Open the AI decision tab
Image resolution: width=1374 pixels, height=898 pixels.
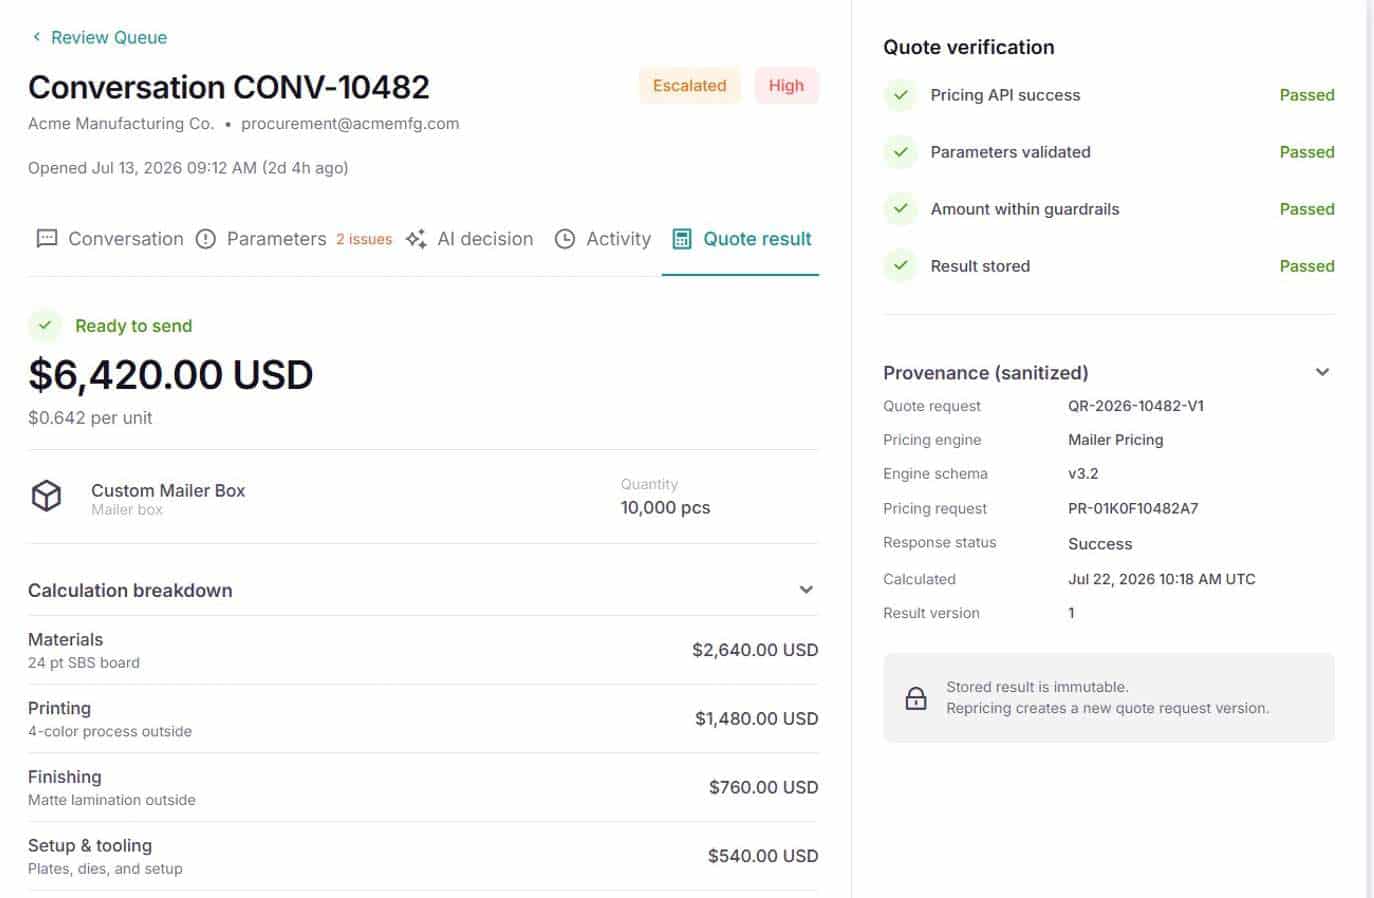click(x=470, y=239)
